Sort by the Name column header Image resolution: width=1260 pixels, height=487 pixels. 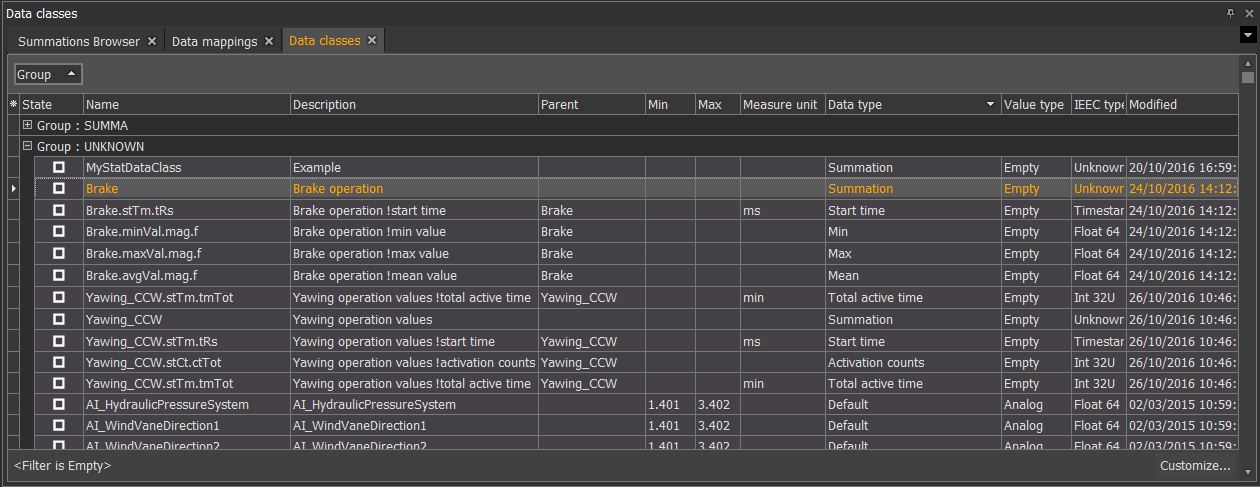point(187,104)
